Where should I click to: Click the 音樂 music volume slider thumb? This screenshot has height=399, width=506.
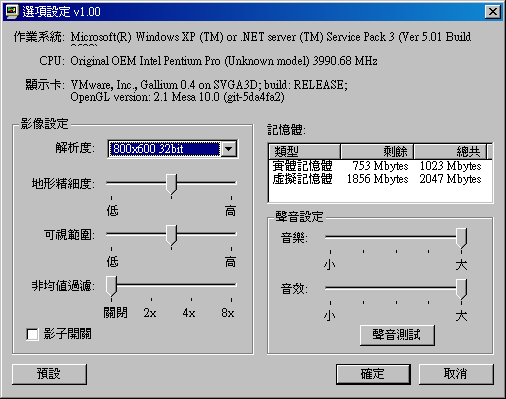462,238
